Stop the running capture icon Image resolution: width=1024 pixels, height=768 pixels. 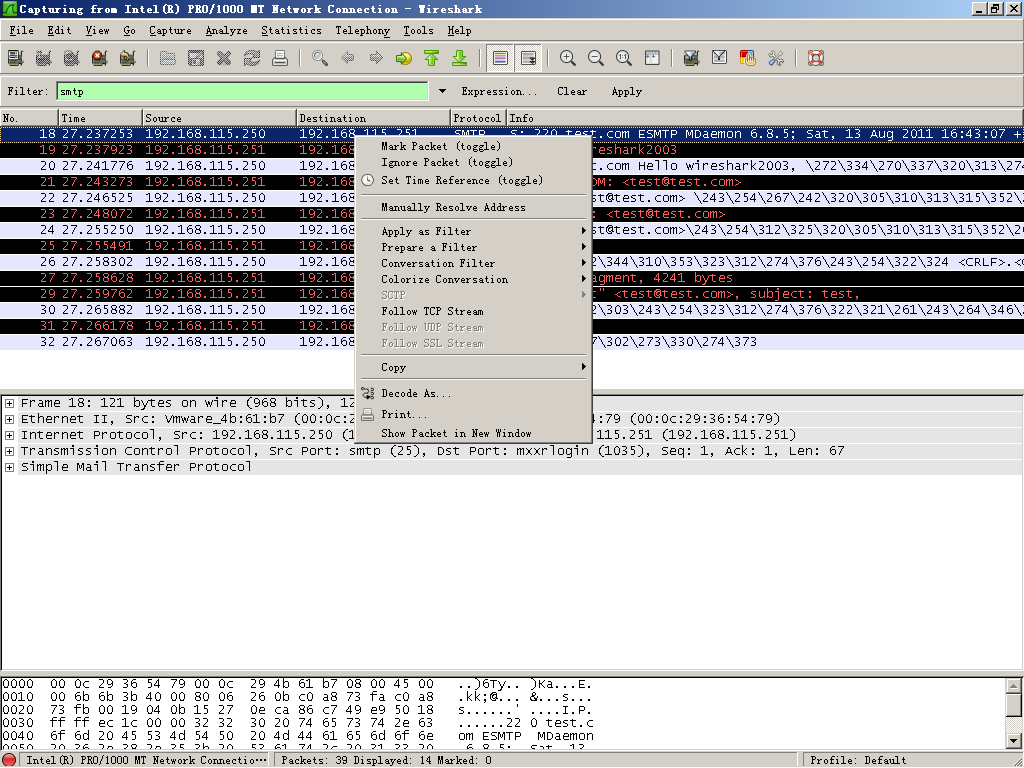pyautogui.click(x=100, y=58)
